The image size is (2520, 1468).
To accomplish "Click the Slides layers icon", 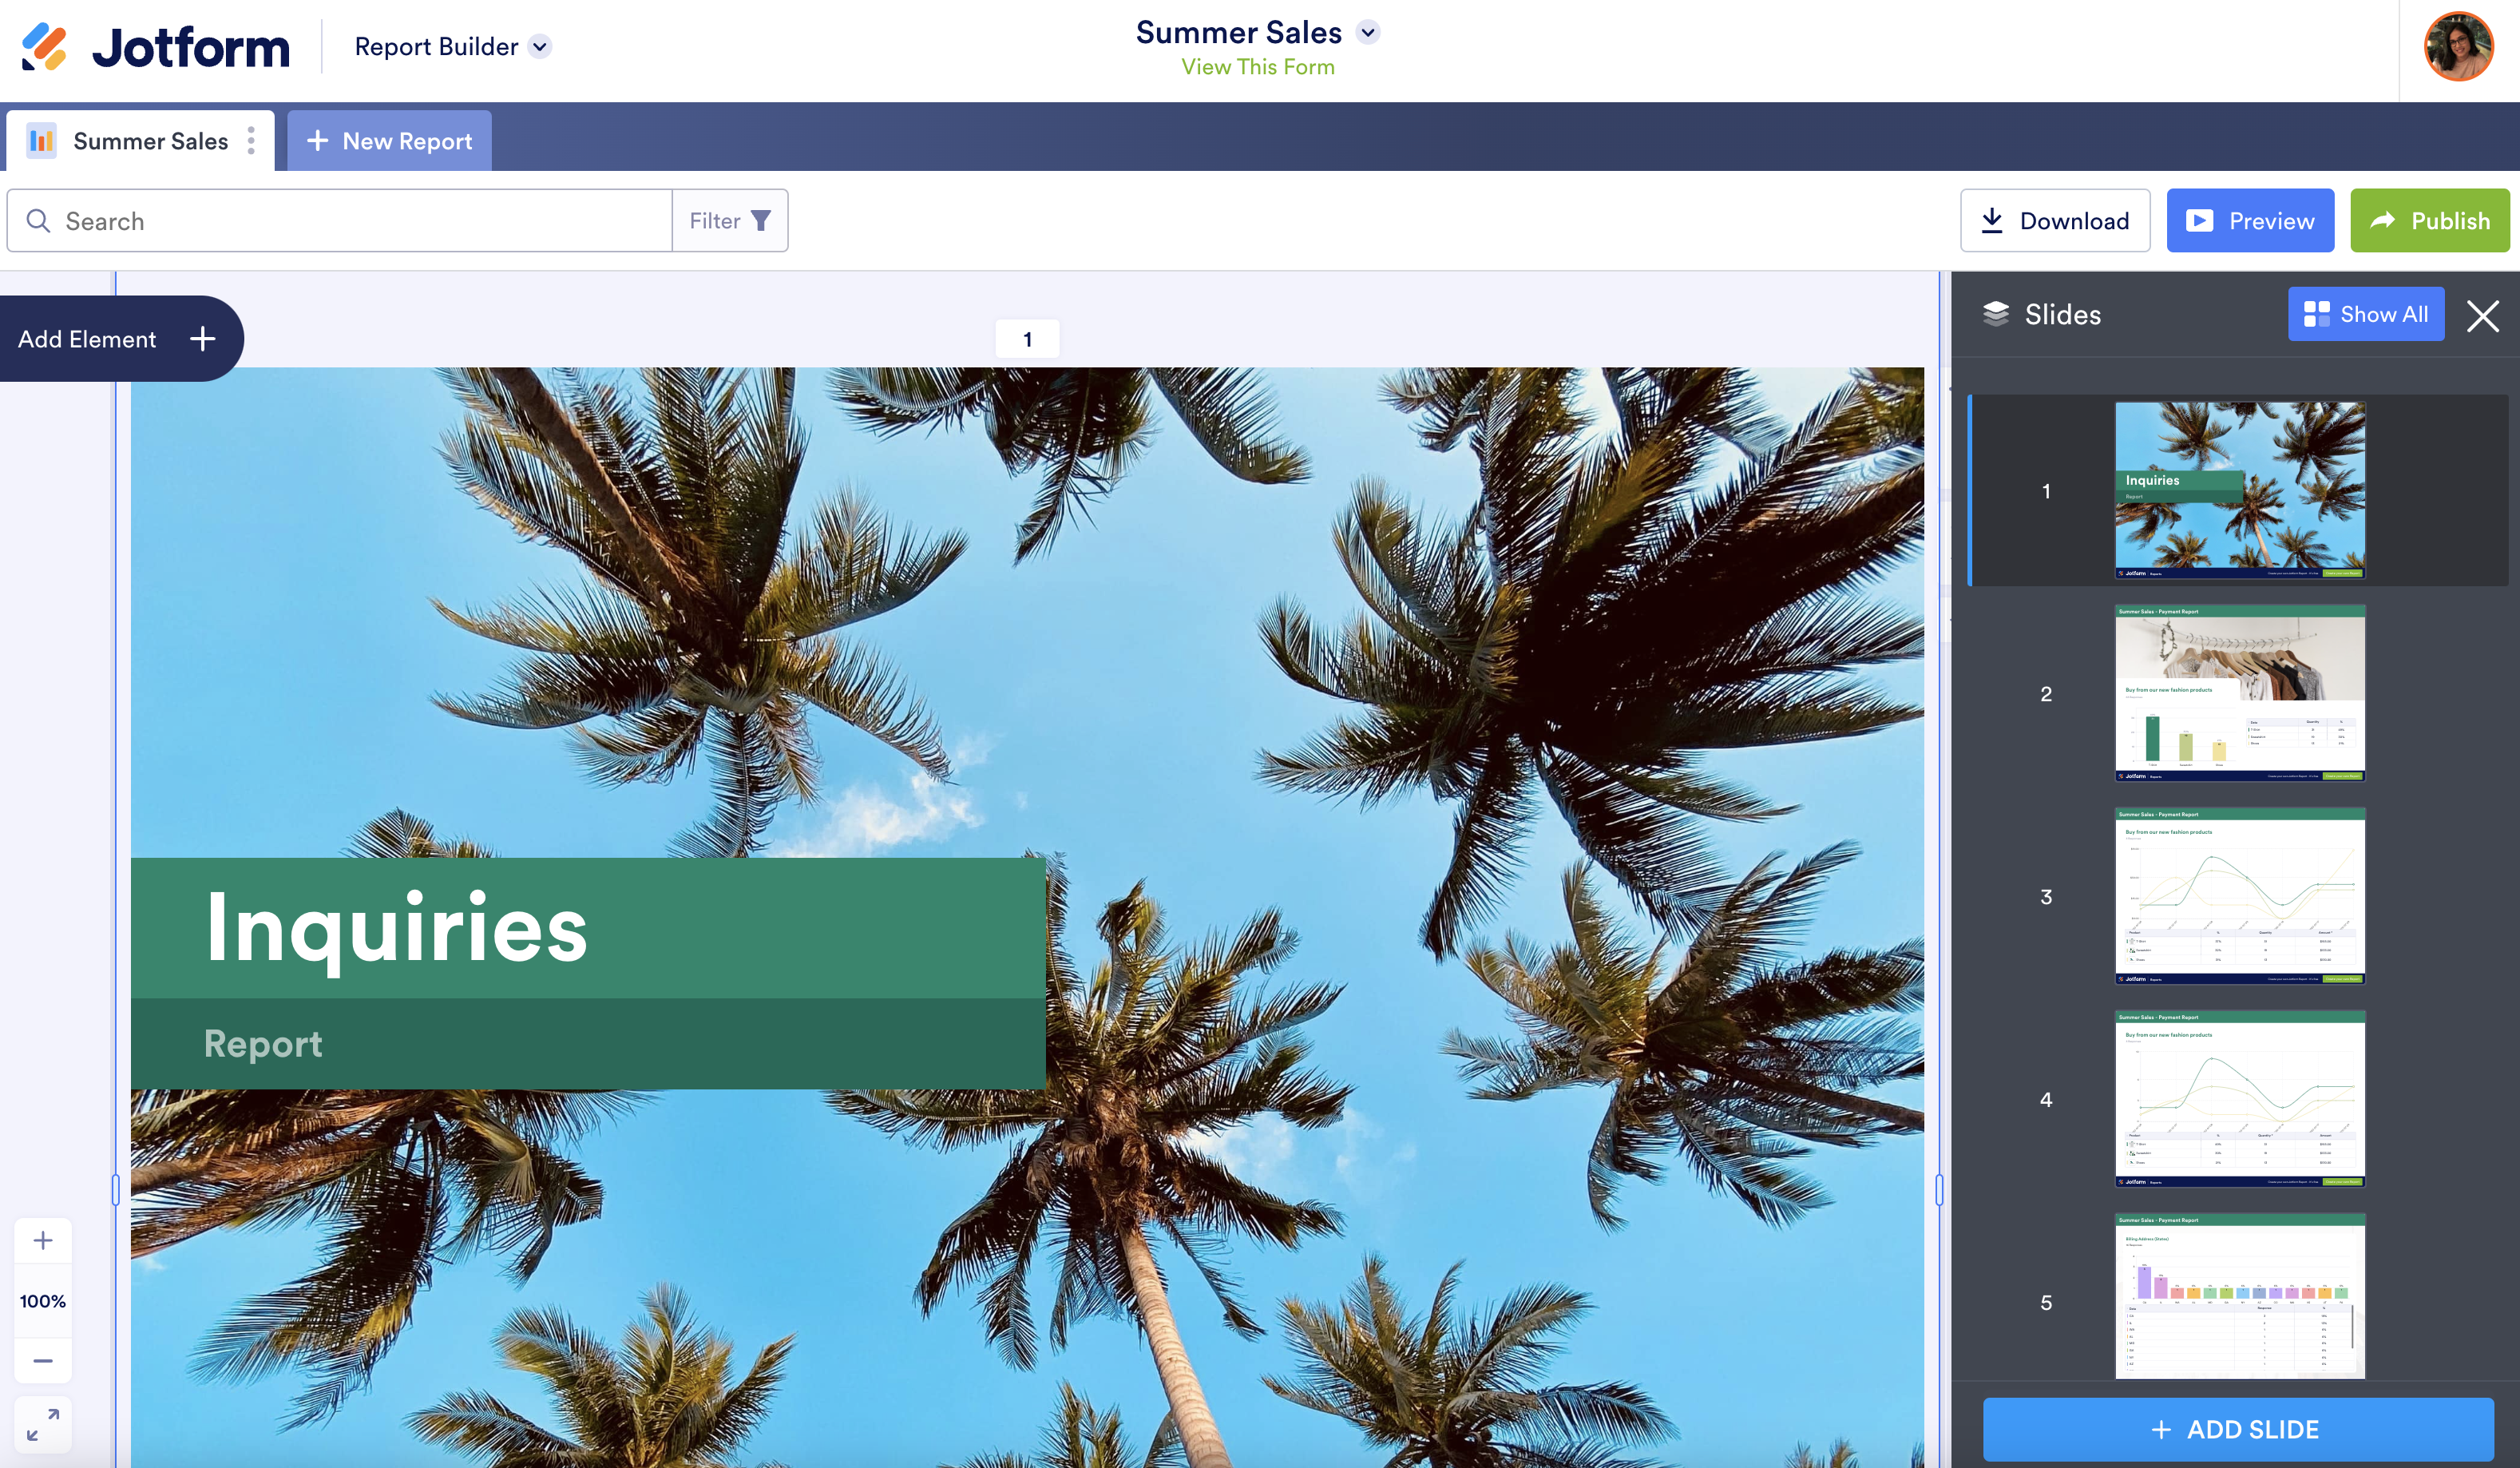I will pos(1995,315).
